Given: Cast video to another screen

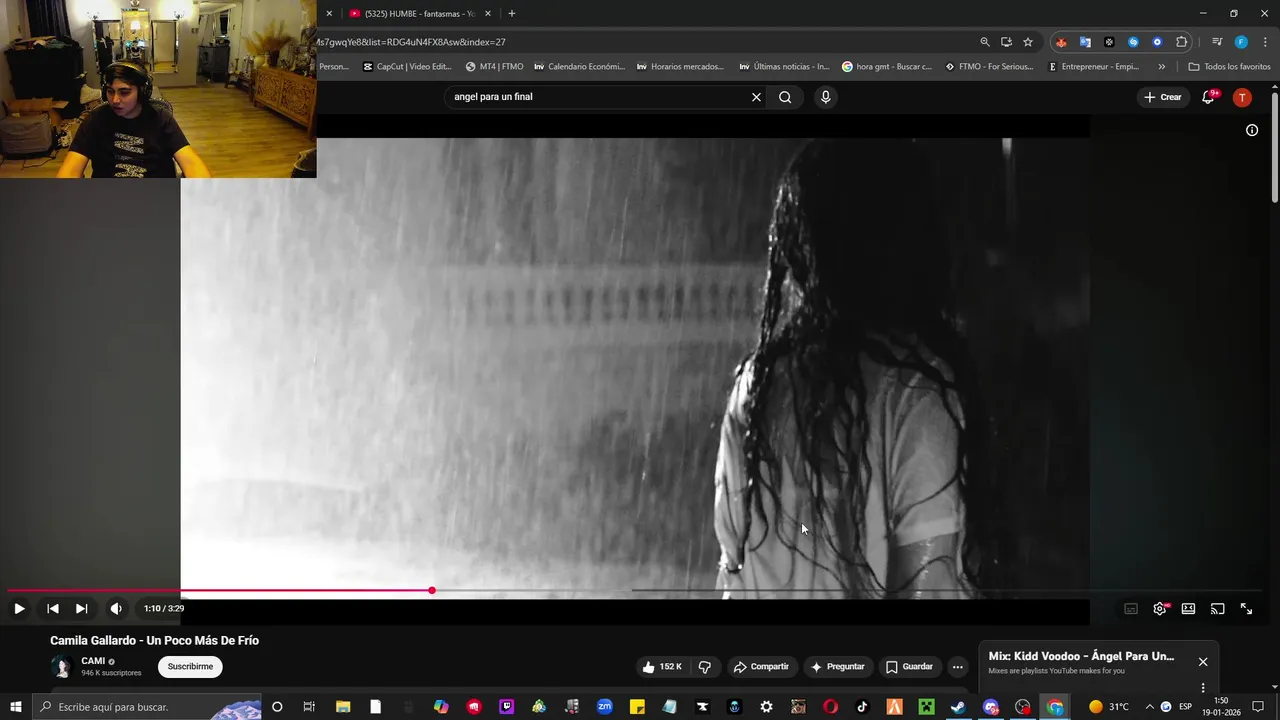Looking at the screenshot, I should tap(1217, 608).
